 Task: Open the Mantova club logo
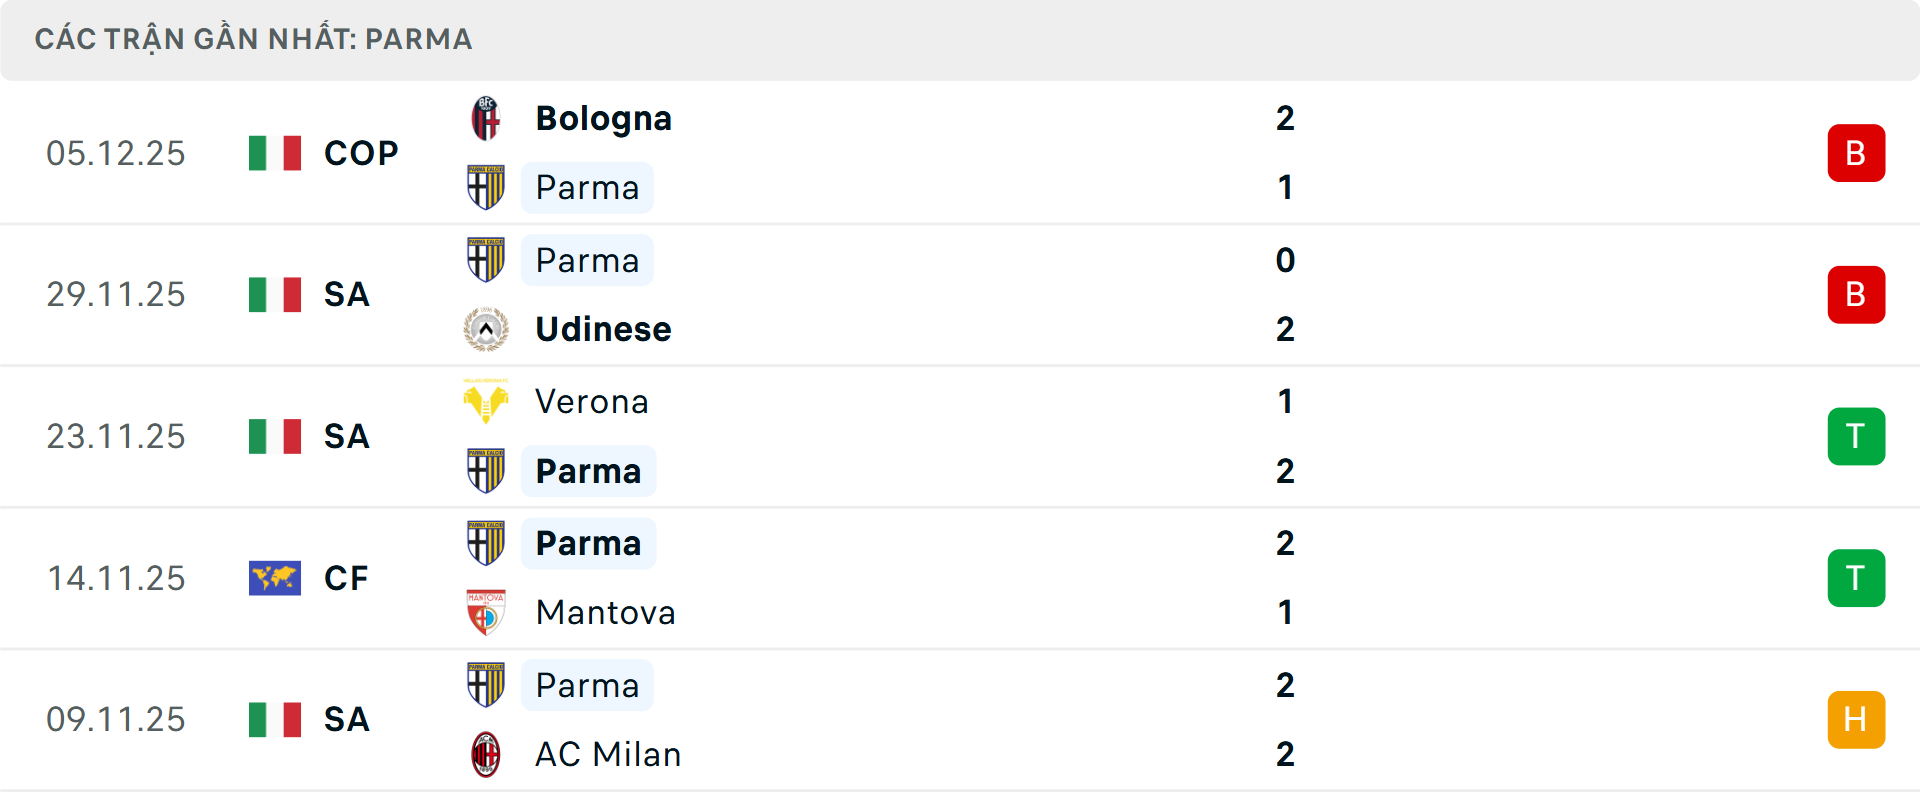(x=487, y=612)
